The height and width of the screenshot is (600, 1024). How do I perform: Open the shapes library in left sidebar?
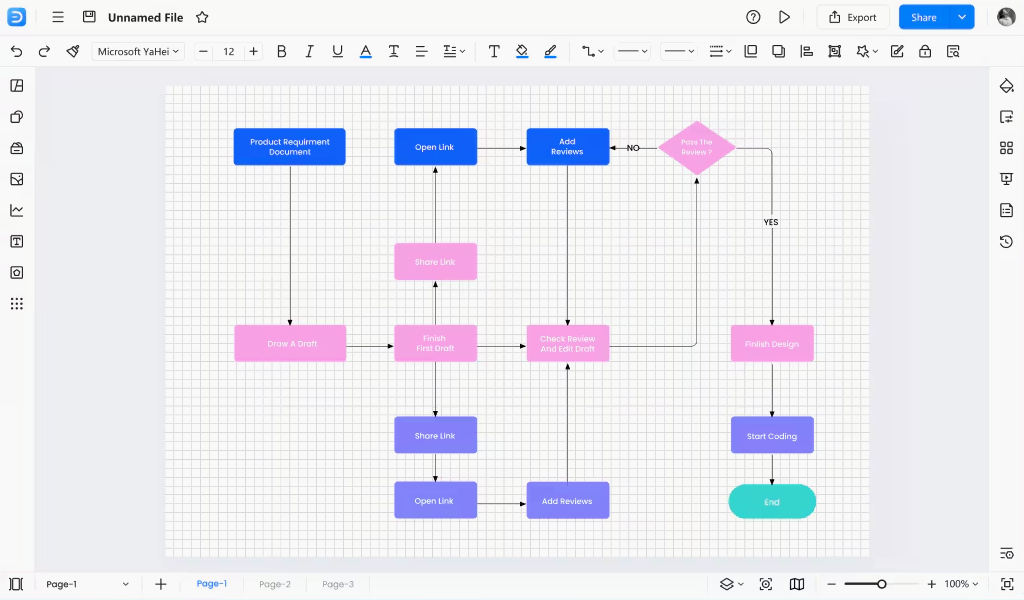tap(17, 117)
